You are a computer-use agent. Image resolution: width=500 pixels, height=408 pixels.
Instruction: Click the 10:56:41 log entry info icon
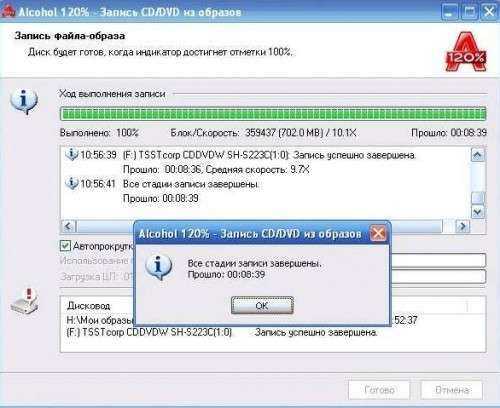click(71, 184)
